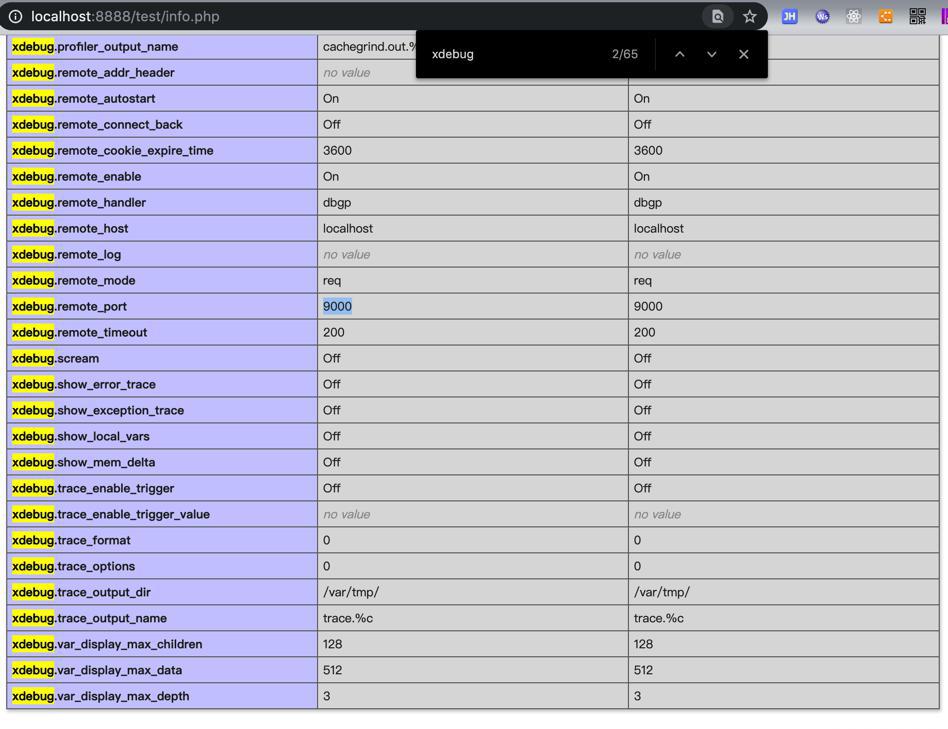Select the xdebug.trace_enable_trigger_value directive
Screen dimensions: 948x729
coord(111,514)
